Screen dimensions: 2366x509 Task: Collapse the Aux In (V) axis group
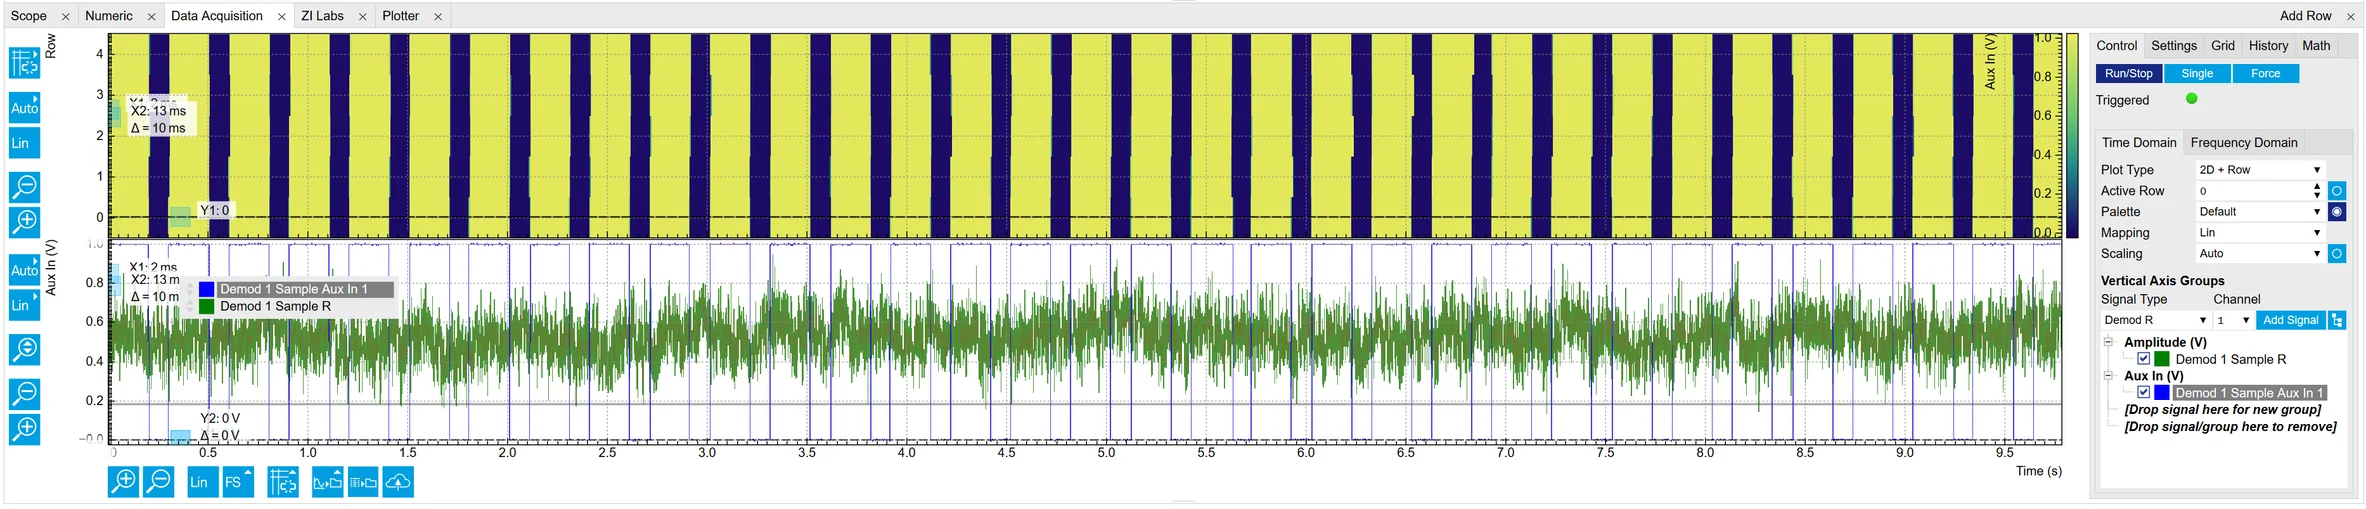point(2108,376)
